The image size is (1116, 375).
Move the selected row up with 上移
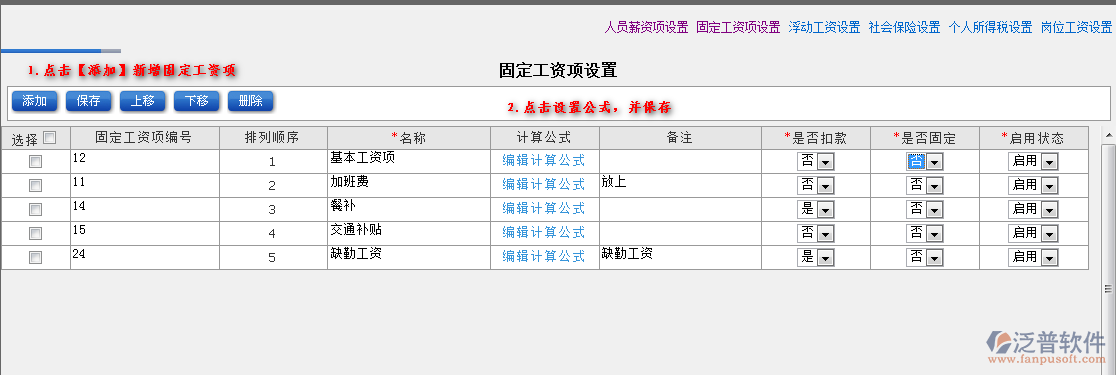tap(142, 101)
